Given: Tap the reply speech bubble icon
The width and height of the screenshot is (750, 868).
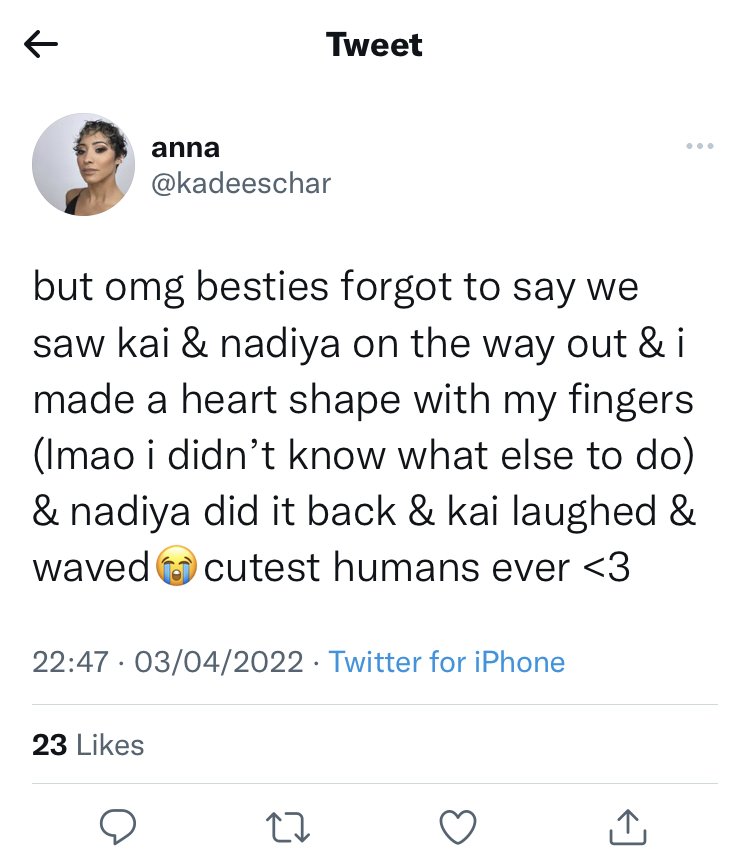Looking at the screenshot, I should (118, 827).
